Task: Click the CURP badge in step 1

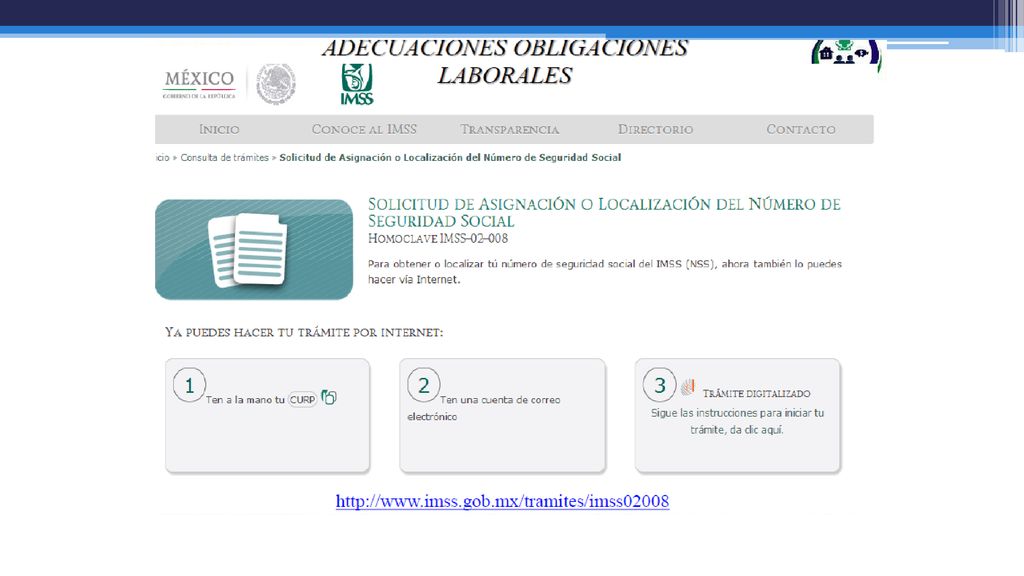Action: click(x=302, y=400)
